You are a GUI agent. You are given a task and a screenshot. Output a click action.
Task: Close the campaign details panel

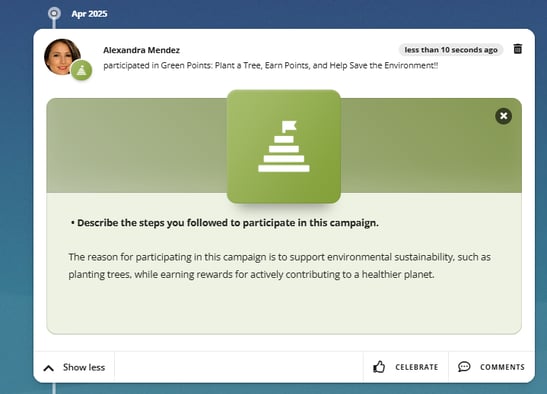tap(503, 116)
